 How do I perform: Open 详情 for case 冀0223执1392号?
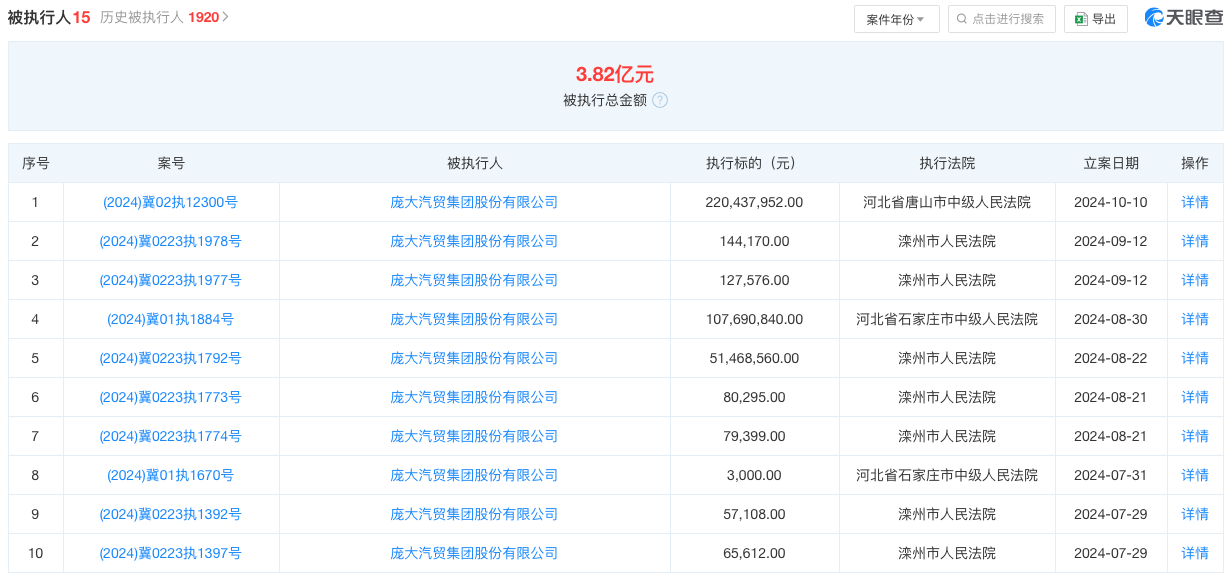pos(1195,514)
